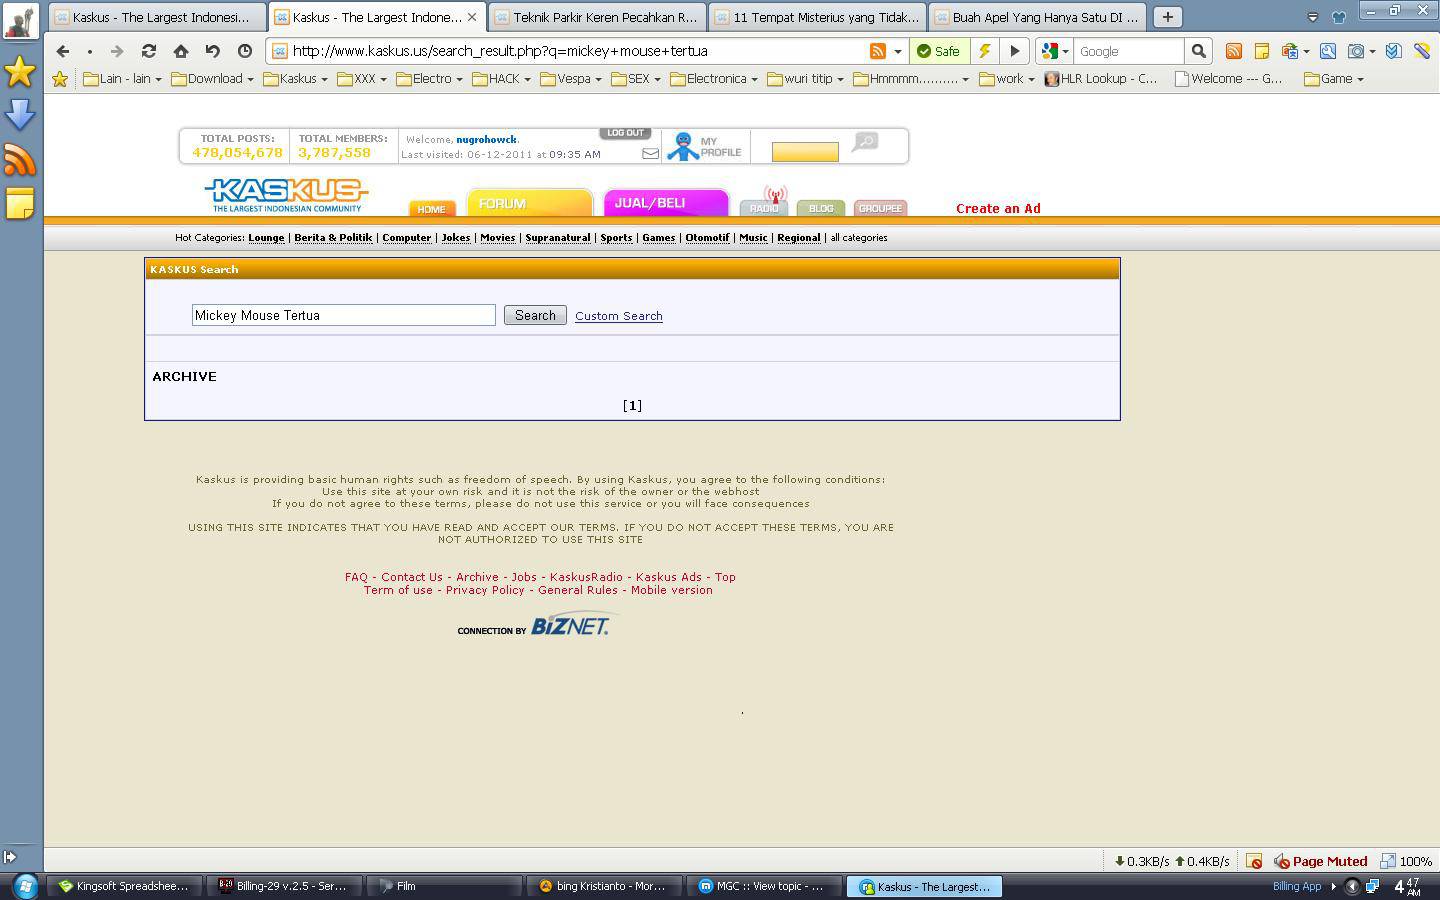Click the 100% zoom level control

(x=1406, y=861)
